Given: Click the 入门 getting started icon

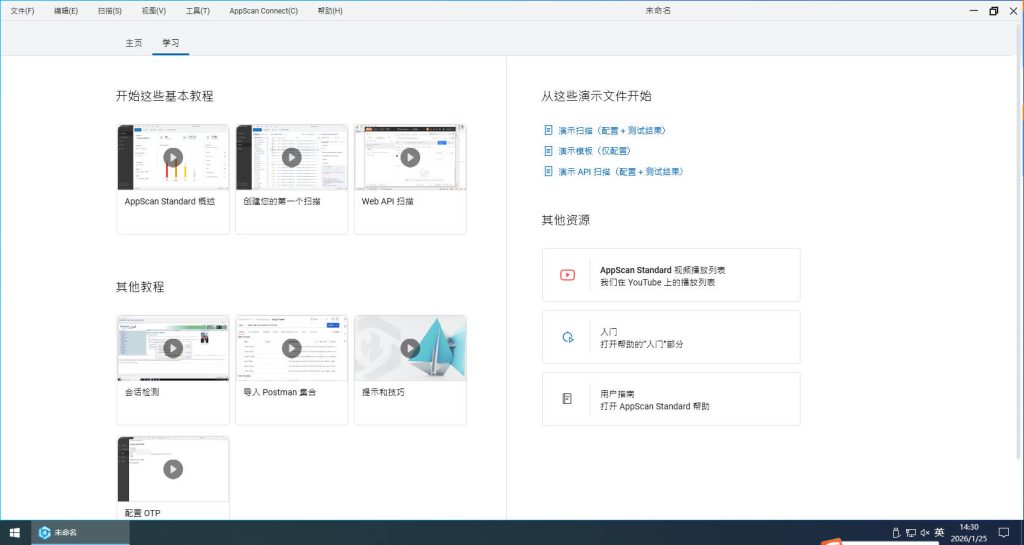Looking at the screenshot, I should (x=567, y=337).
